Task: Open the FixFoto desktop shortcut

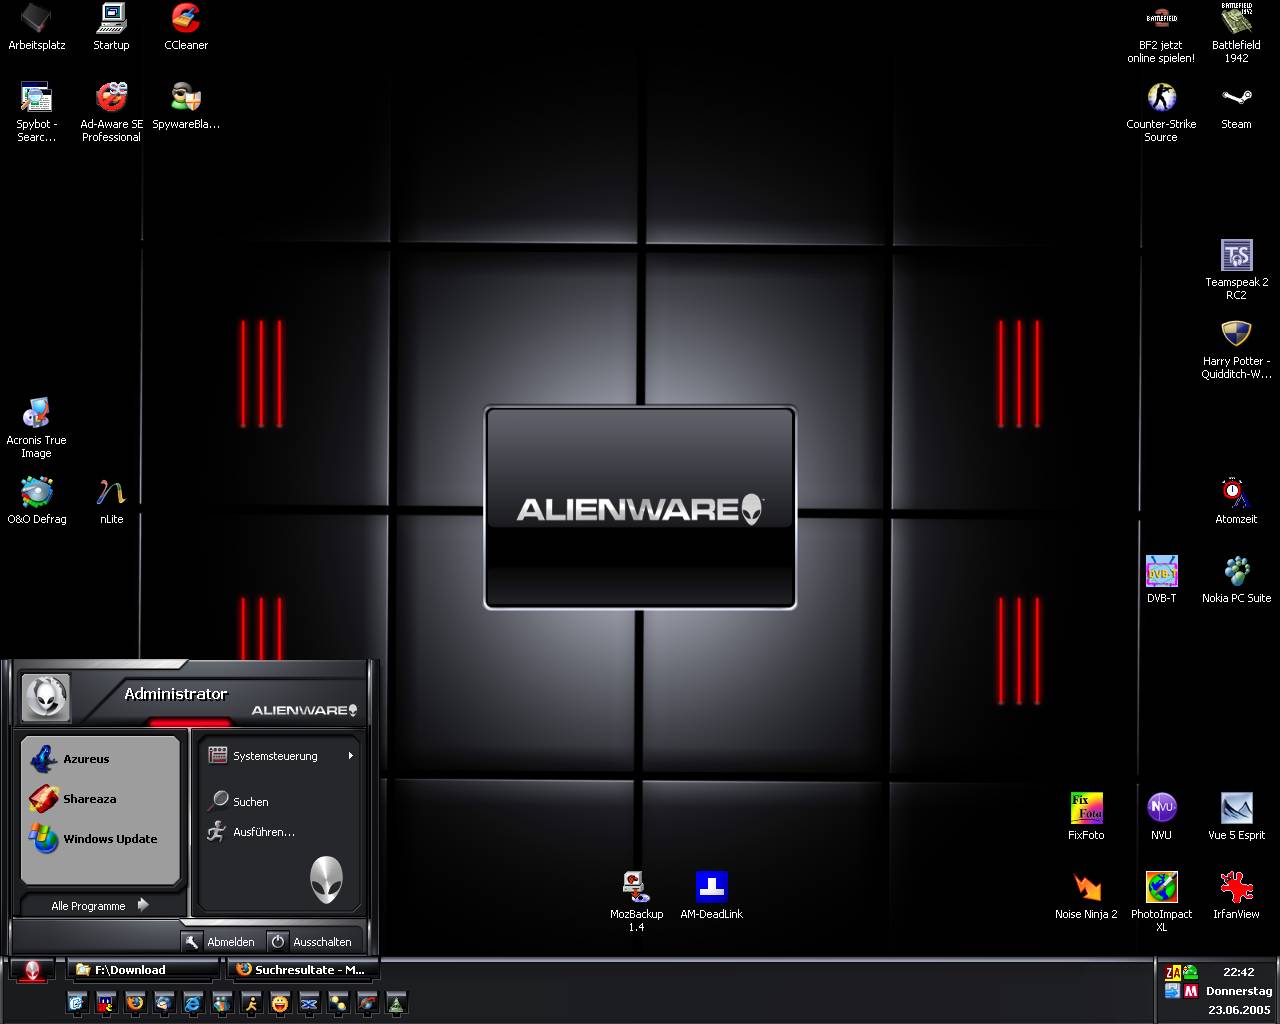Action: click(1086, 817)
